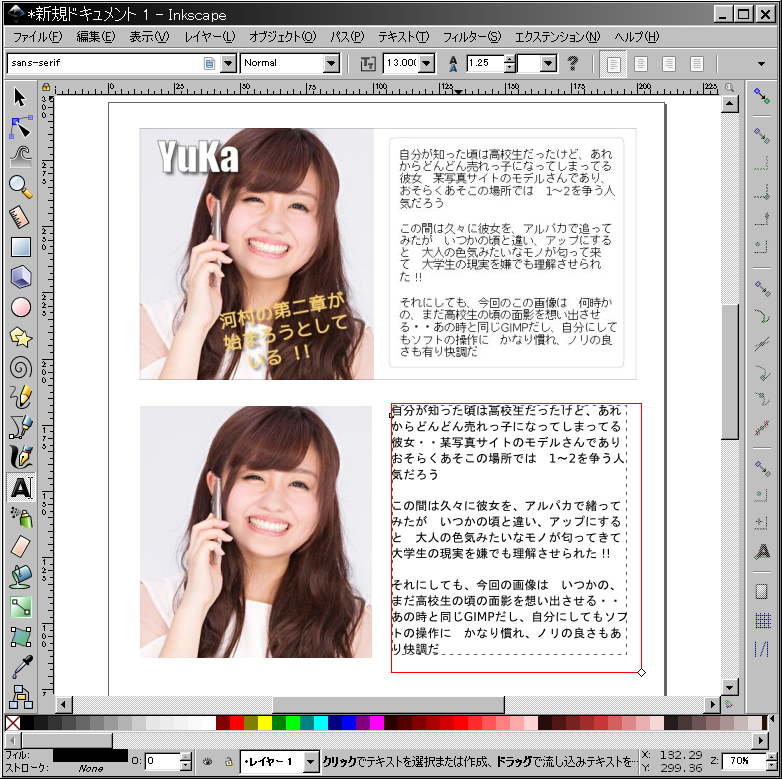Select the Bezier pen tool
Screen dimensions: 782x779
point(20,427)
